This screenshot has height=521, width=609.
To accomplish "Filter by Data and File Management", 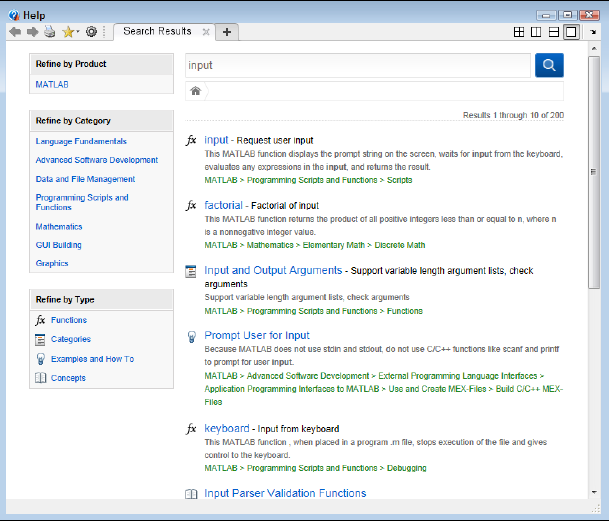I will pyautogui.click(x=85, y=179).
